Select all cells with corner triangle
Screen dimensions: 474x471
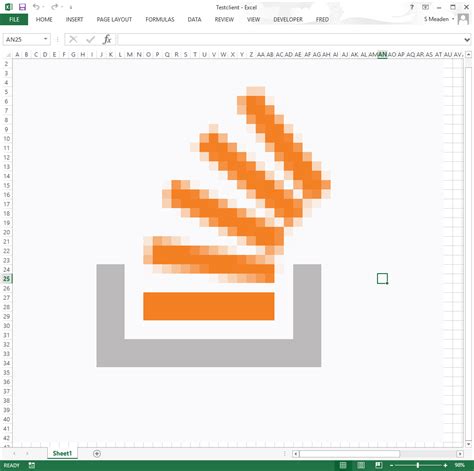click(8, 54)
